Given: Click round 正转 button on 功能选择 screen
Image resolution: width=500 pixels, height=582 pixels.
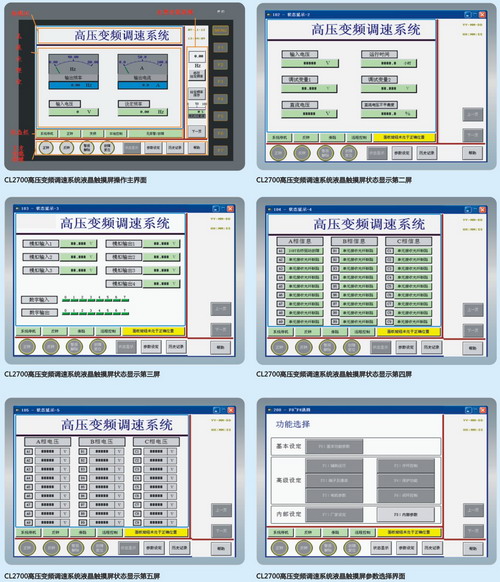Looking at the screenshot, I should coord(280,547).
